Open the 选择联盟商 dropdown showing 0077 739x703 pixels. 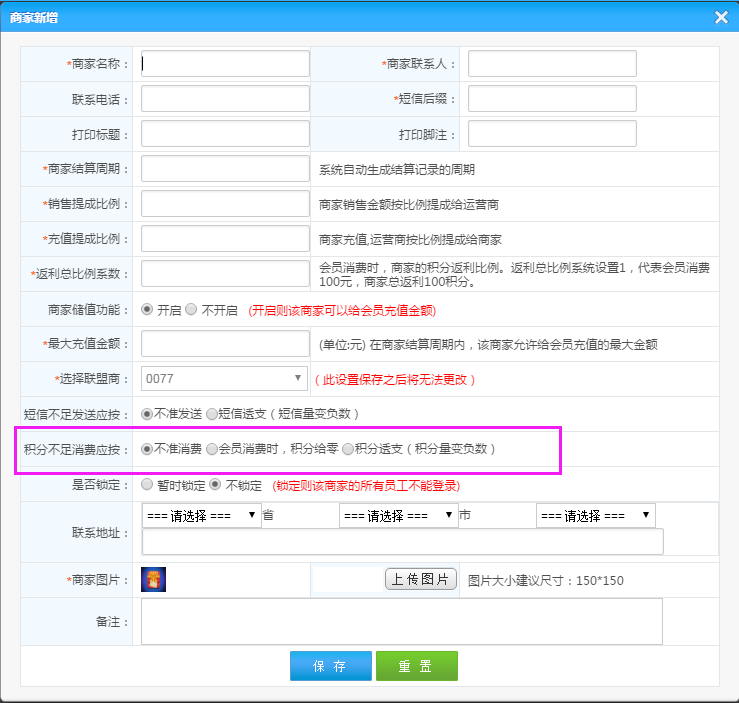pyautogui.click(x=224, y=378)
